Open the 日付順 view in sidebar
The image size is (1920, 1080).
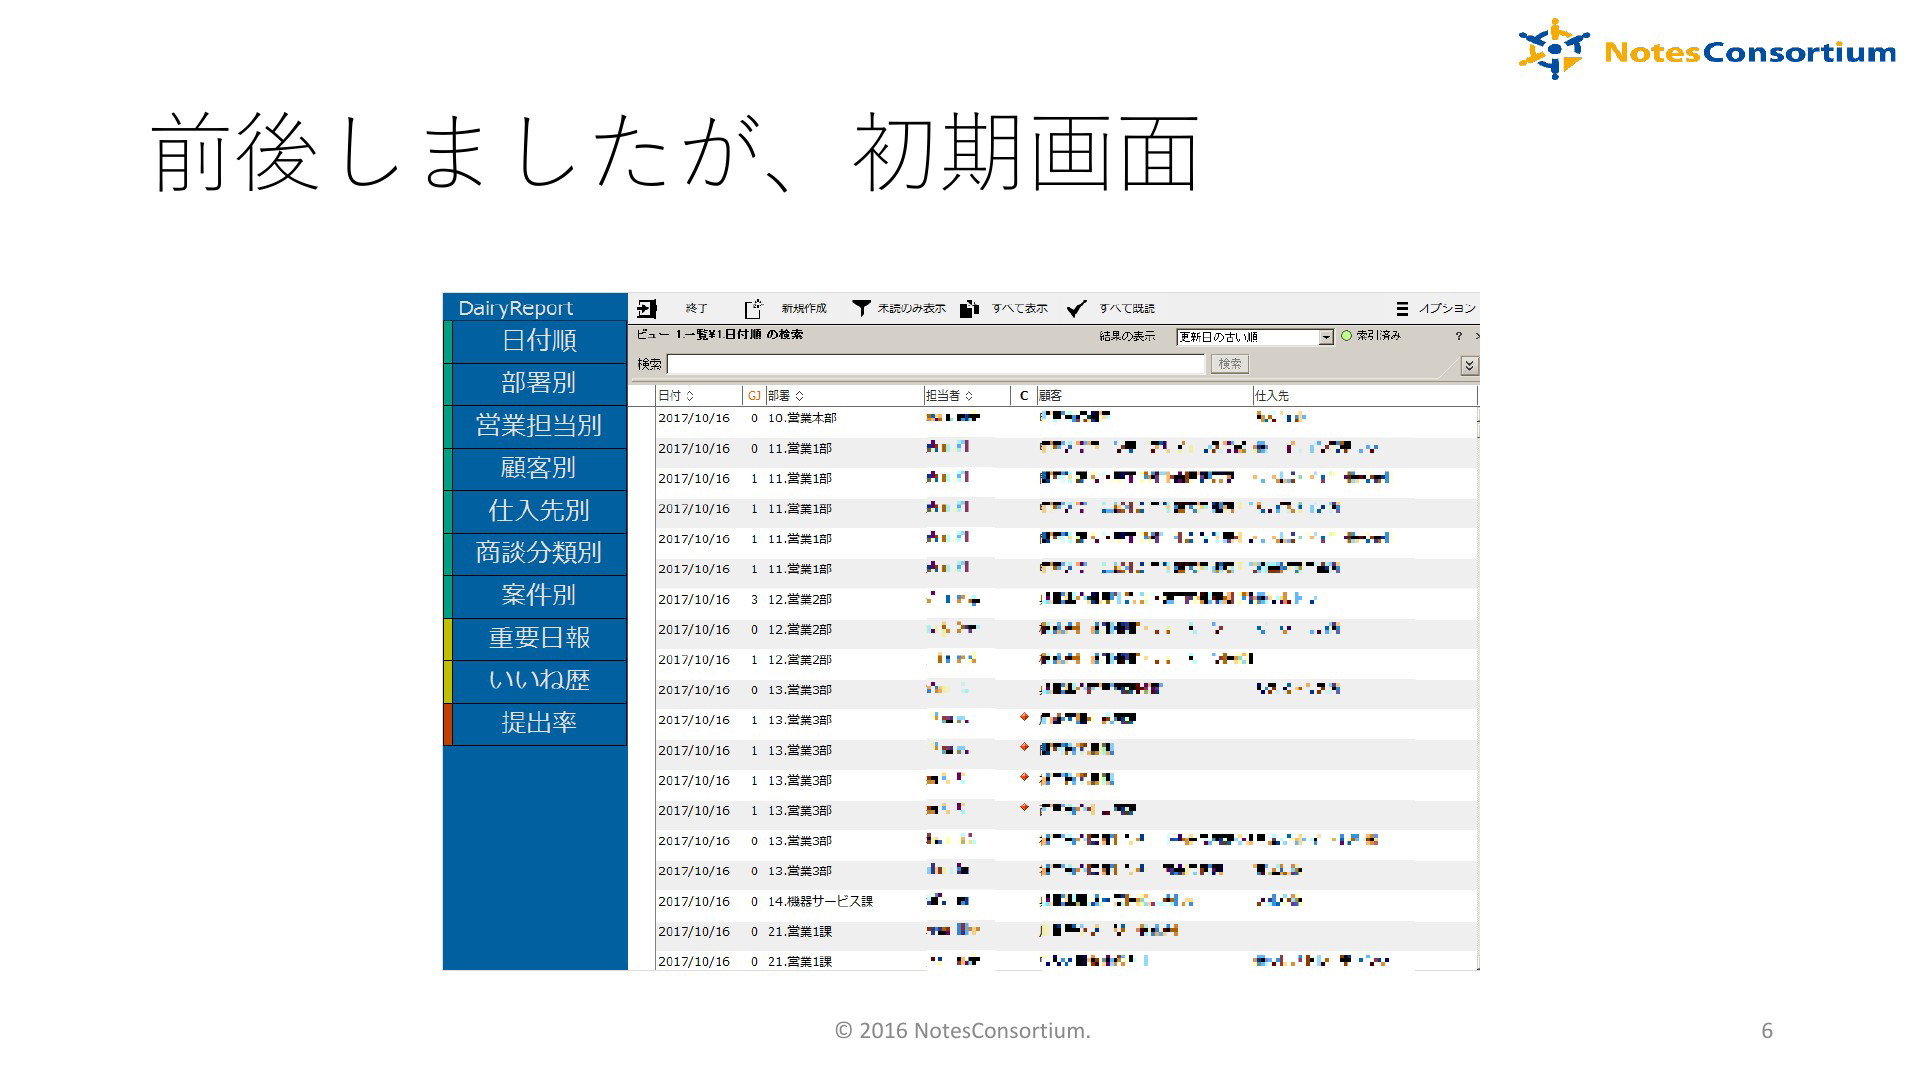538,341
